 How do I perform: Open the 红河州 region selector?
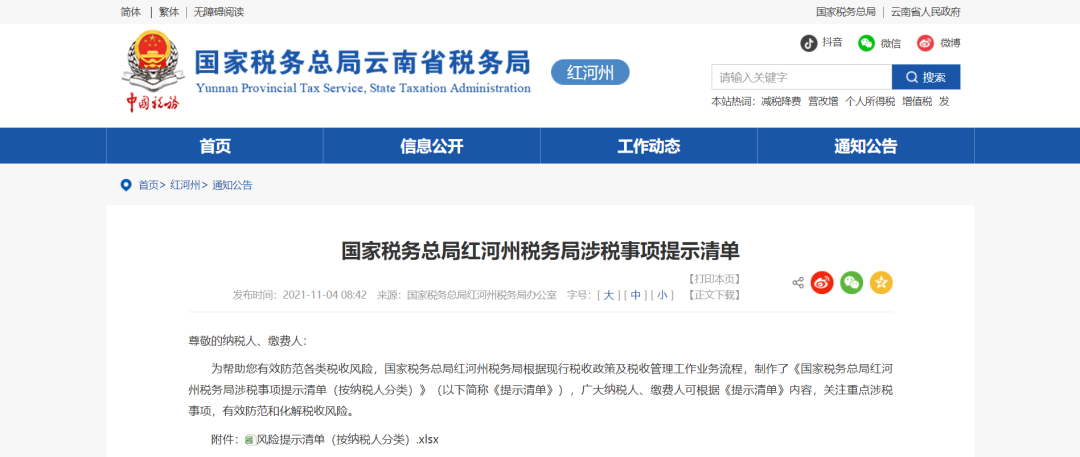590,72
